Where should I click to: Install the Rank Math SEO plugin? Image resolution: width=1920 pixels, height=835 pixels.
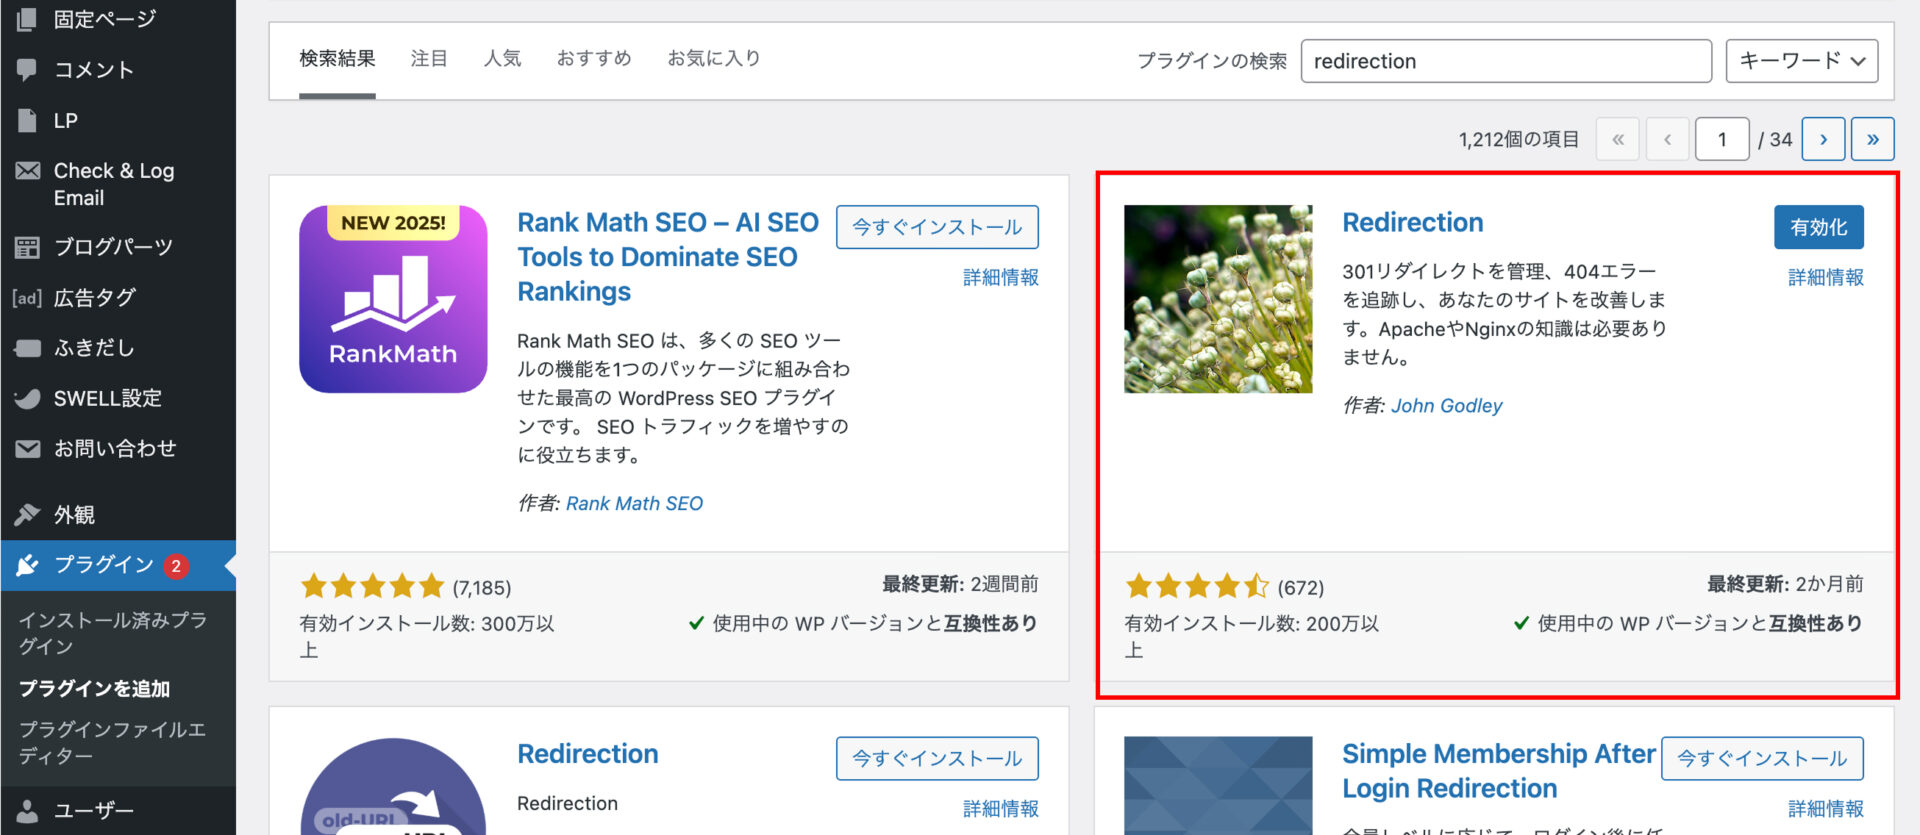coord(937,227)
